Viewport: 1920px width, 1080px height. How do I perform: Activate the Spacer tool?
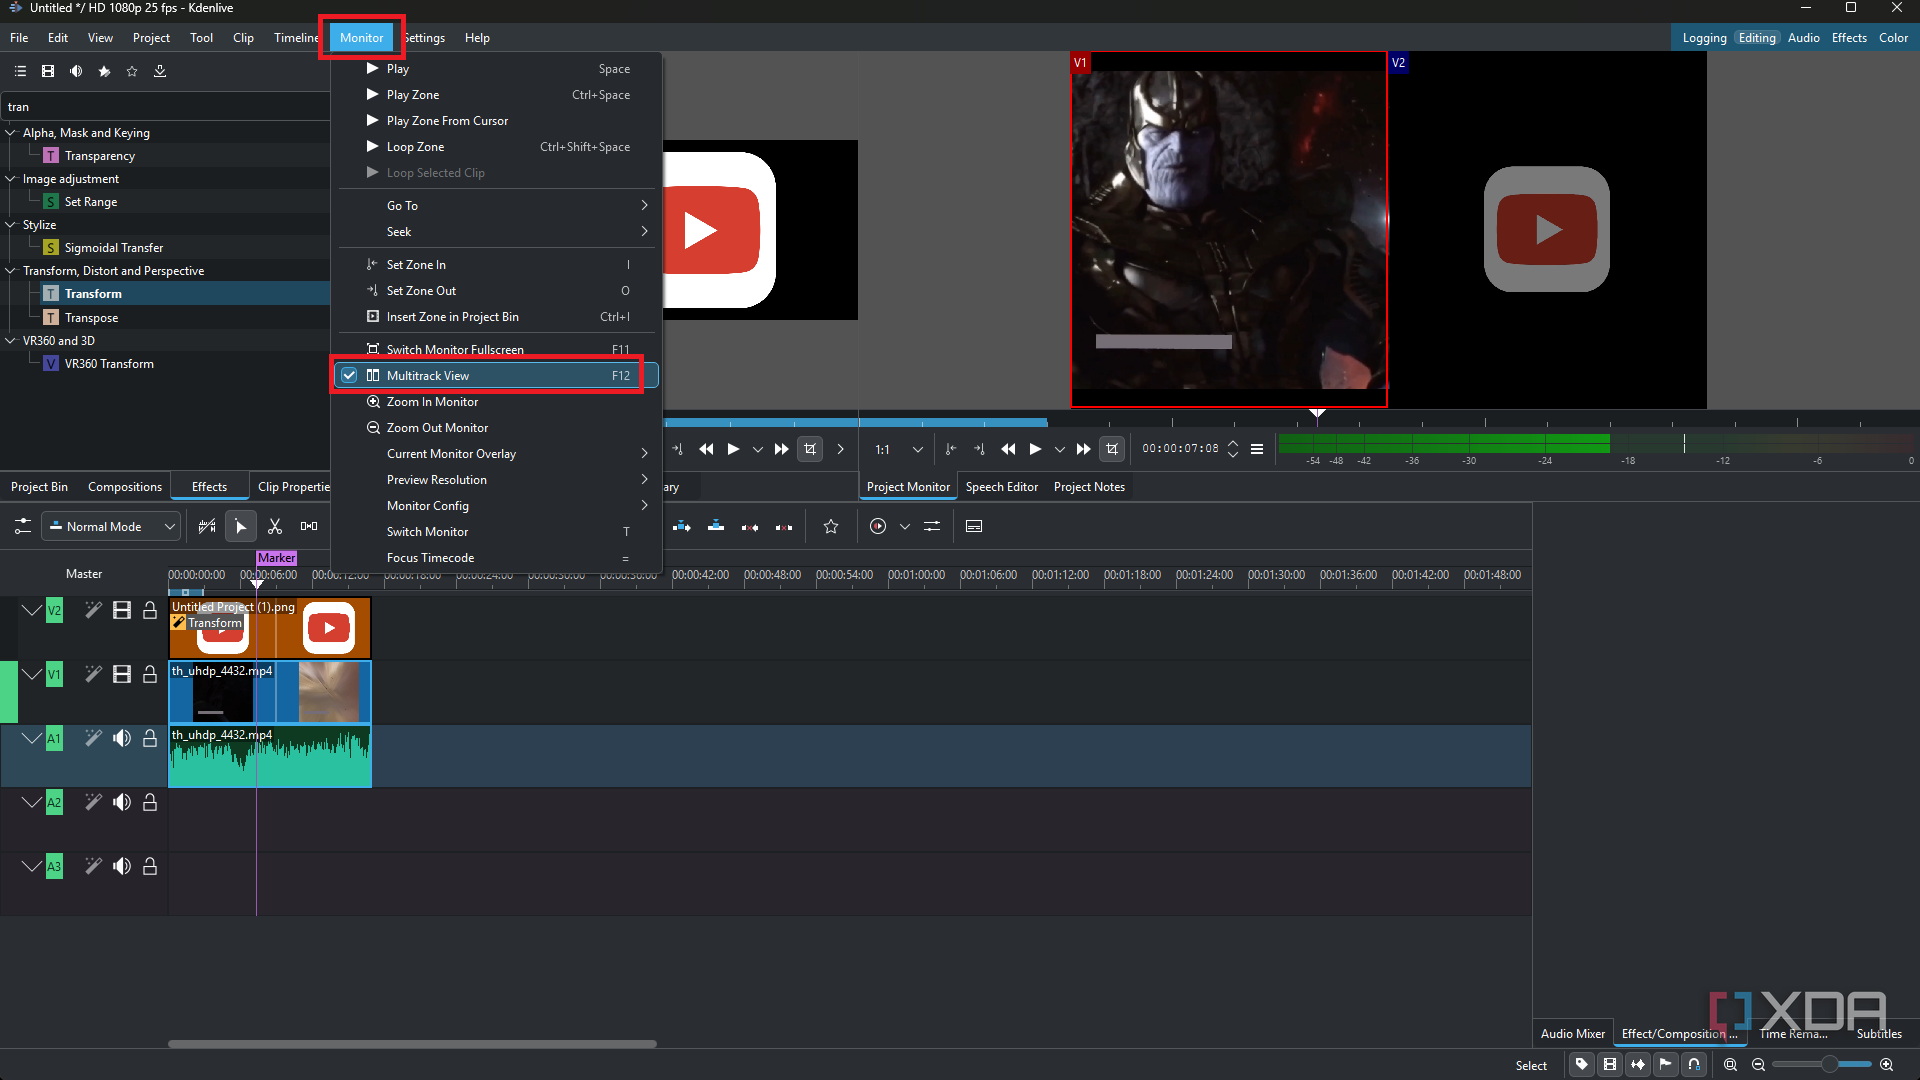[x=309, y=526]
